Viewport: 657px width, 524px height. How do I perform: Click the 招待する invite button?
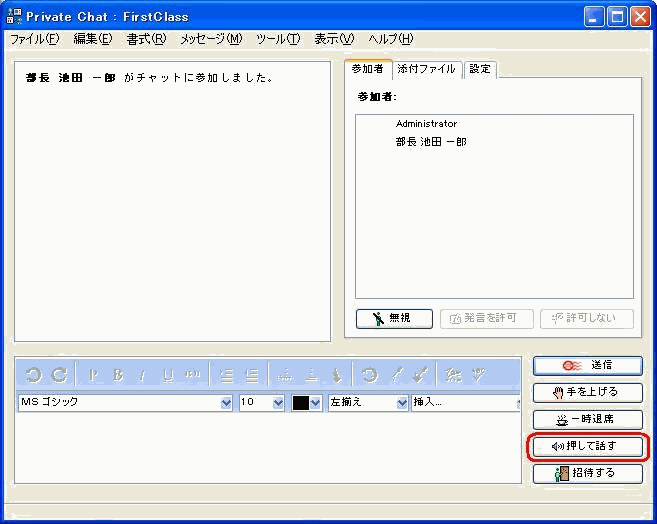pyautogui.click(x=587, y=473)
